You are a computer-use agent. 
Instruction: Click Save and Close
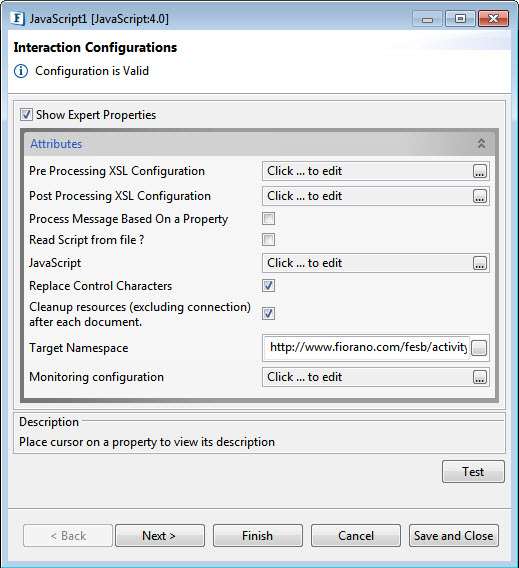(x=453, y=535)
